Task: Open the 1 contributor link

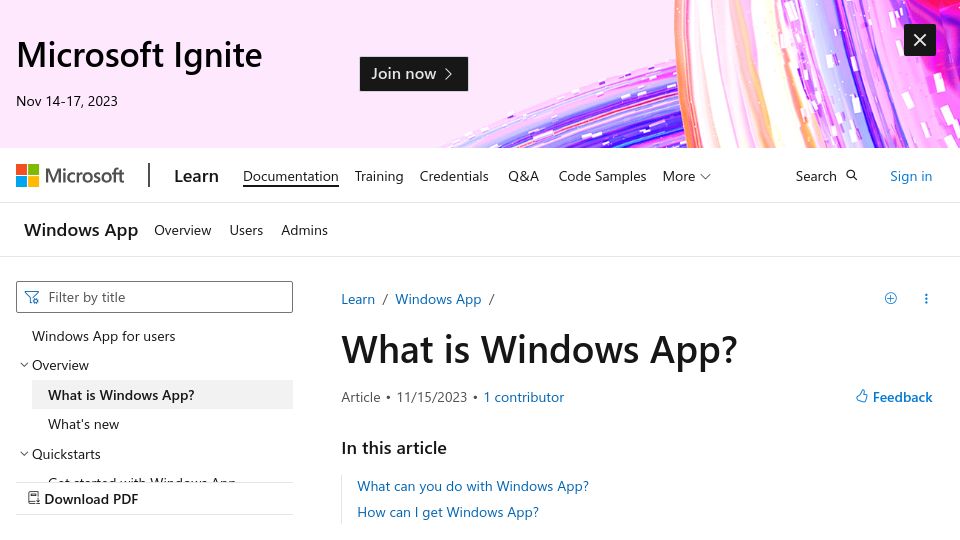Action: [x=523, y=397]
